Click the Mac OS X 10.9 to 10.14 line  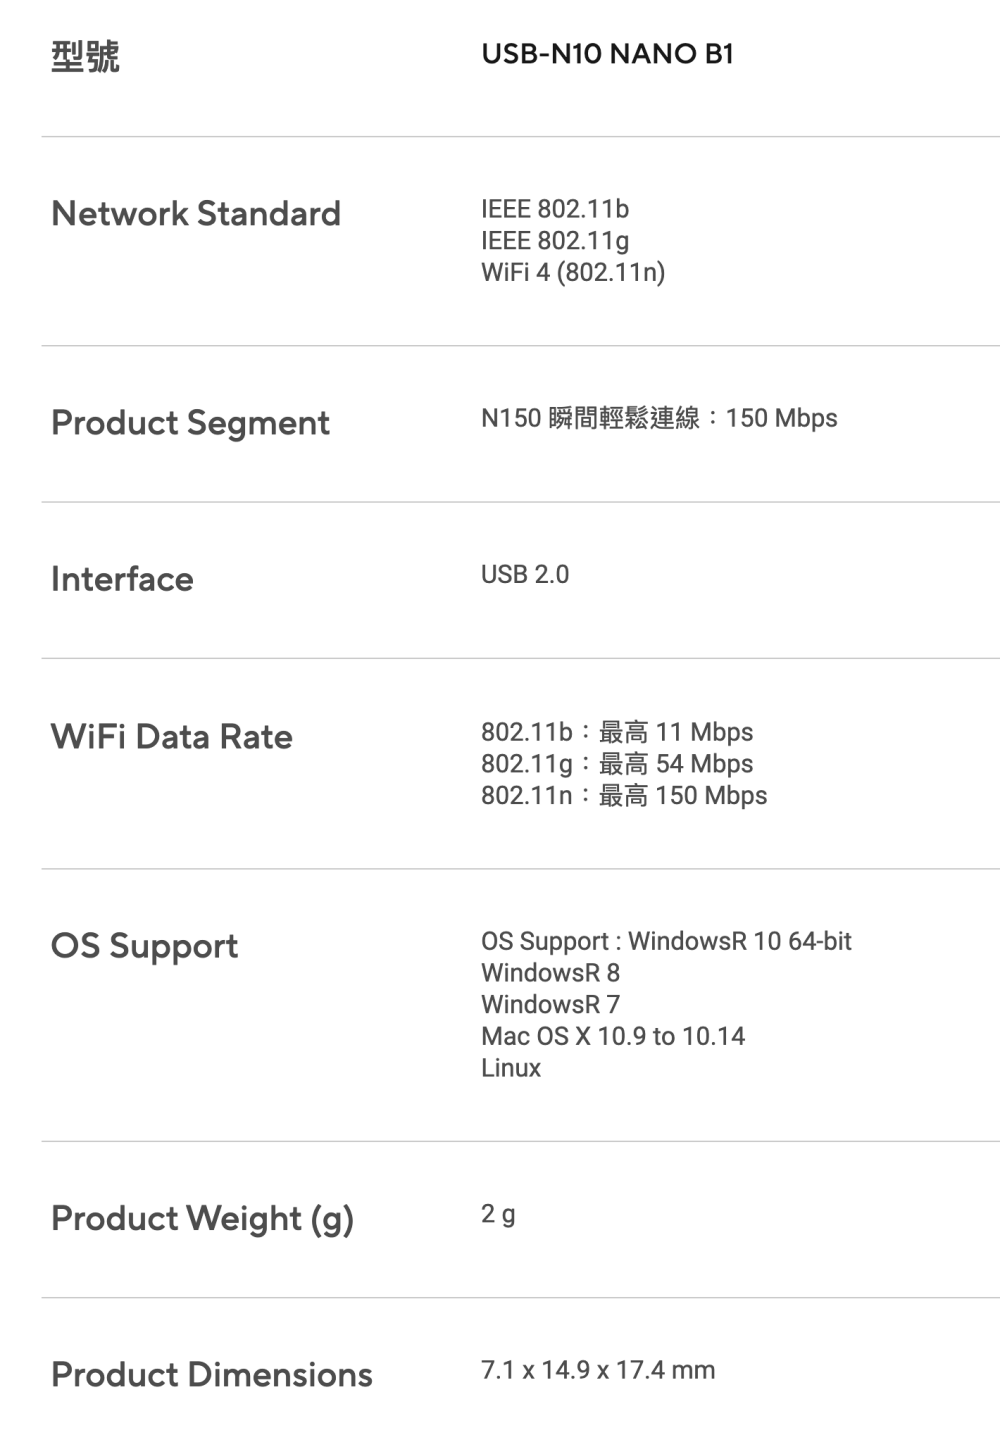point(613,1036)
